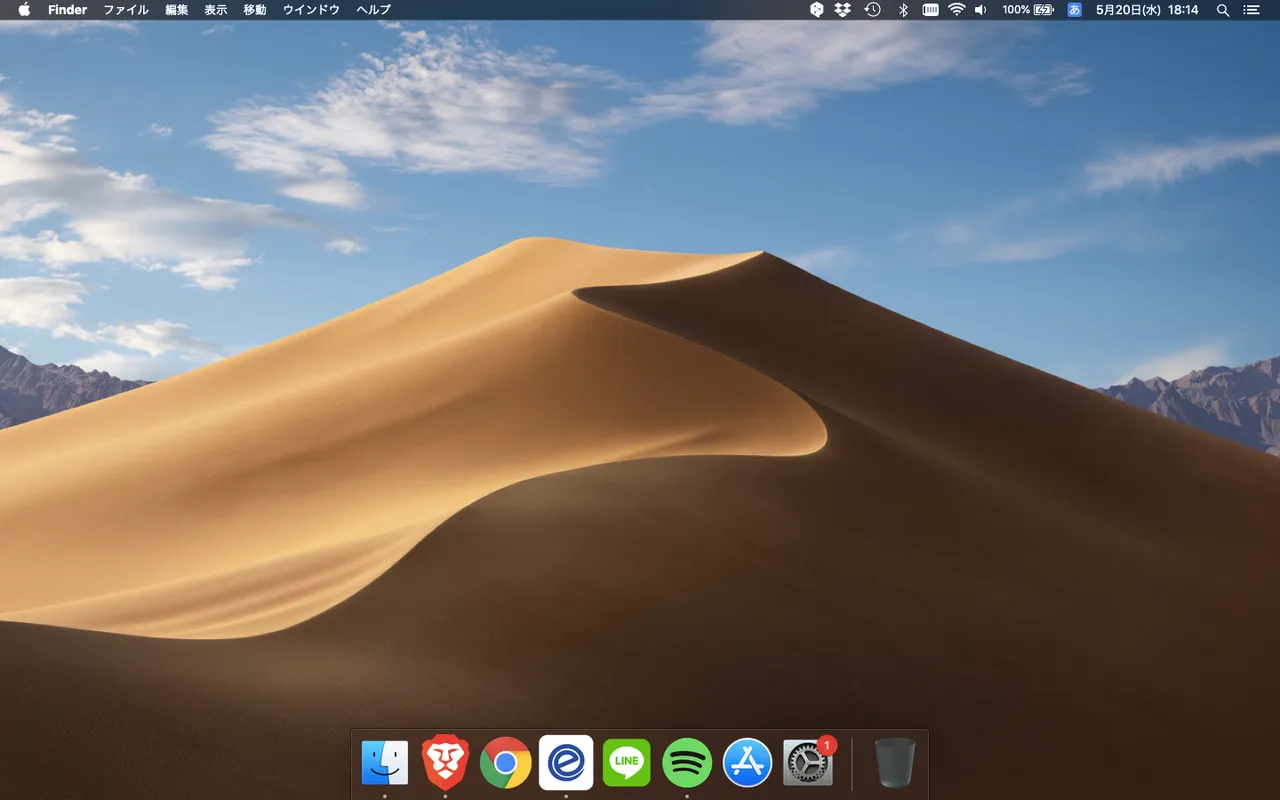
Task: Open the battery status showing 100%
Action: (1028, 9)
